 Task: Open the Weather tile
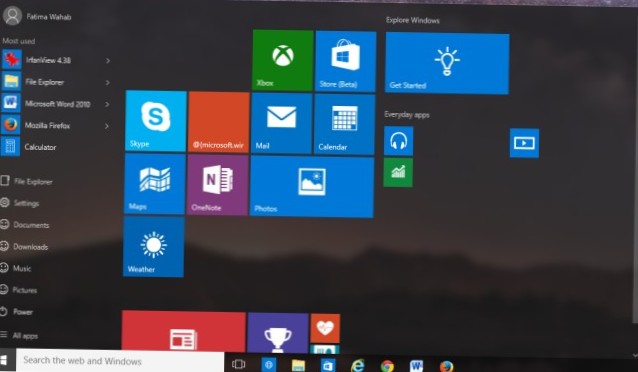click(153, 247)
